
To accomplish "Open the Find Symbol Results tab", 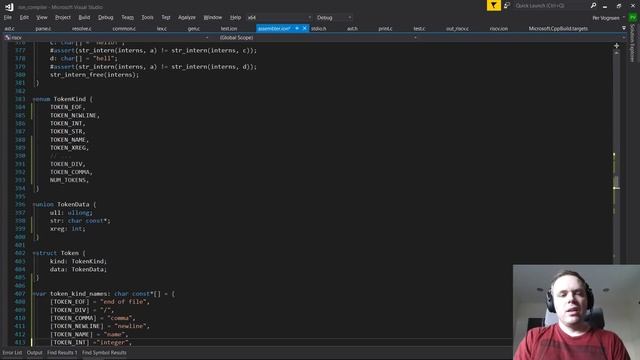I will pos(104,353).
